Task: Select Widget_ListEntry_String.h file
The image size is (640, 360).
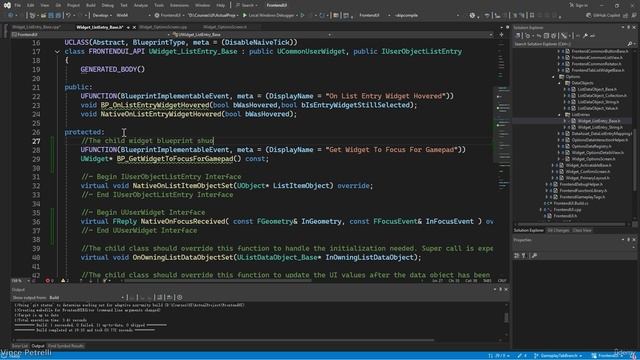Action: (x=600, y=127)
